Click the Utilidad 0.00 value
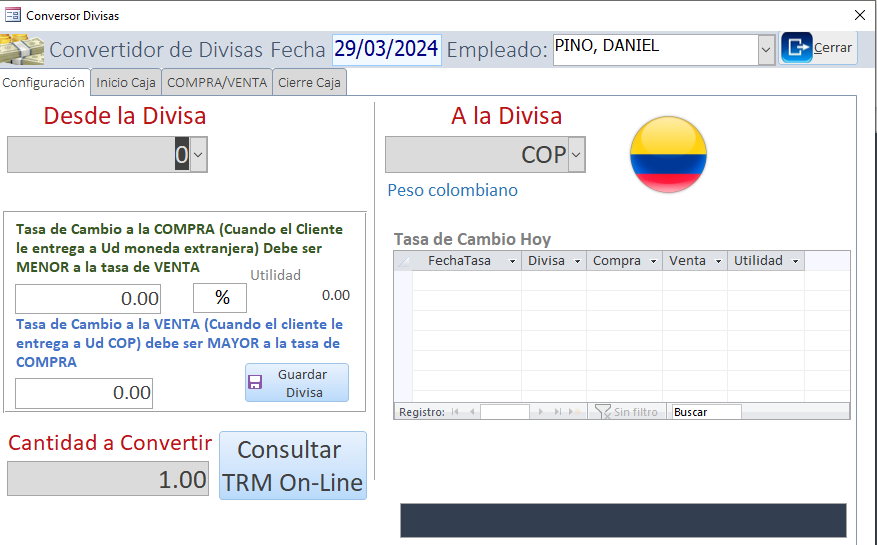 336,295
